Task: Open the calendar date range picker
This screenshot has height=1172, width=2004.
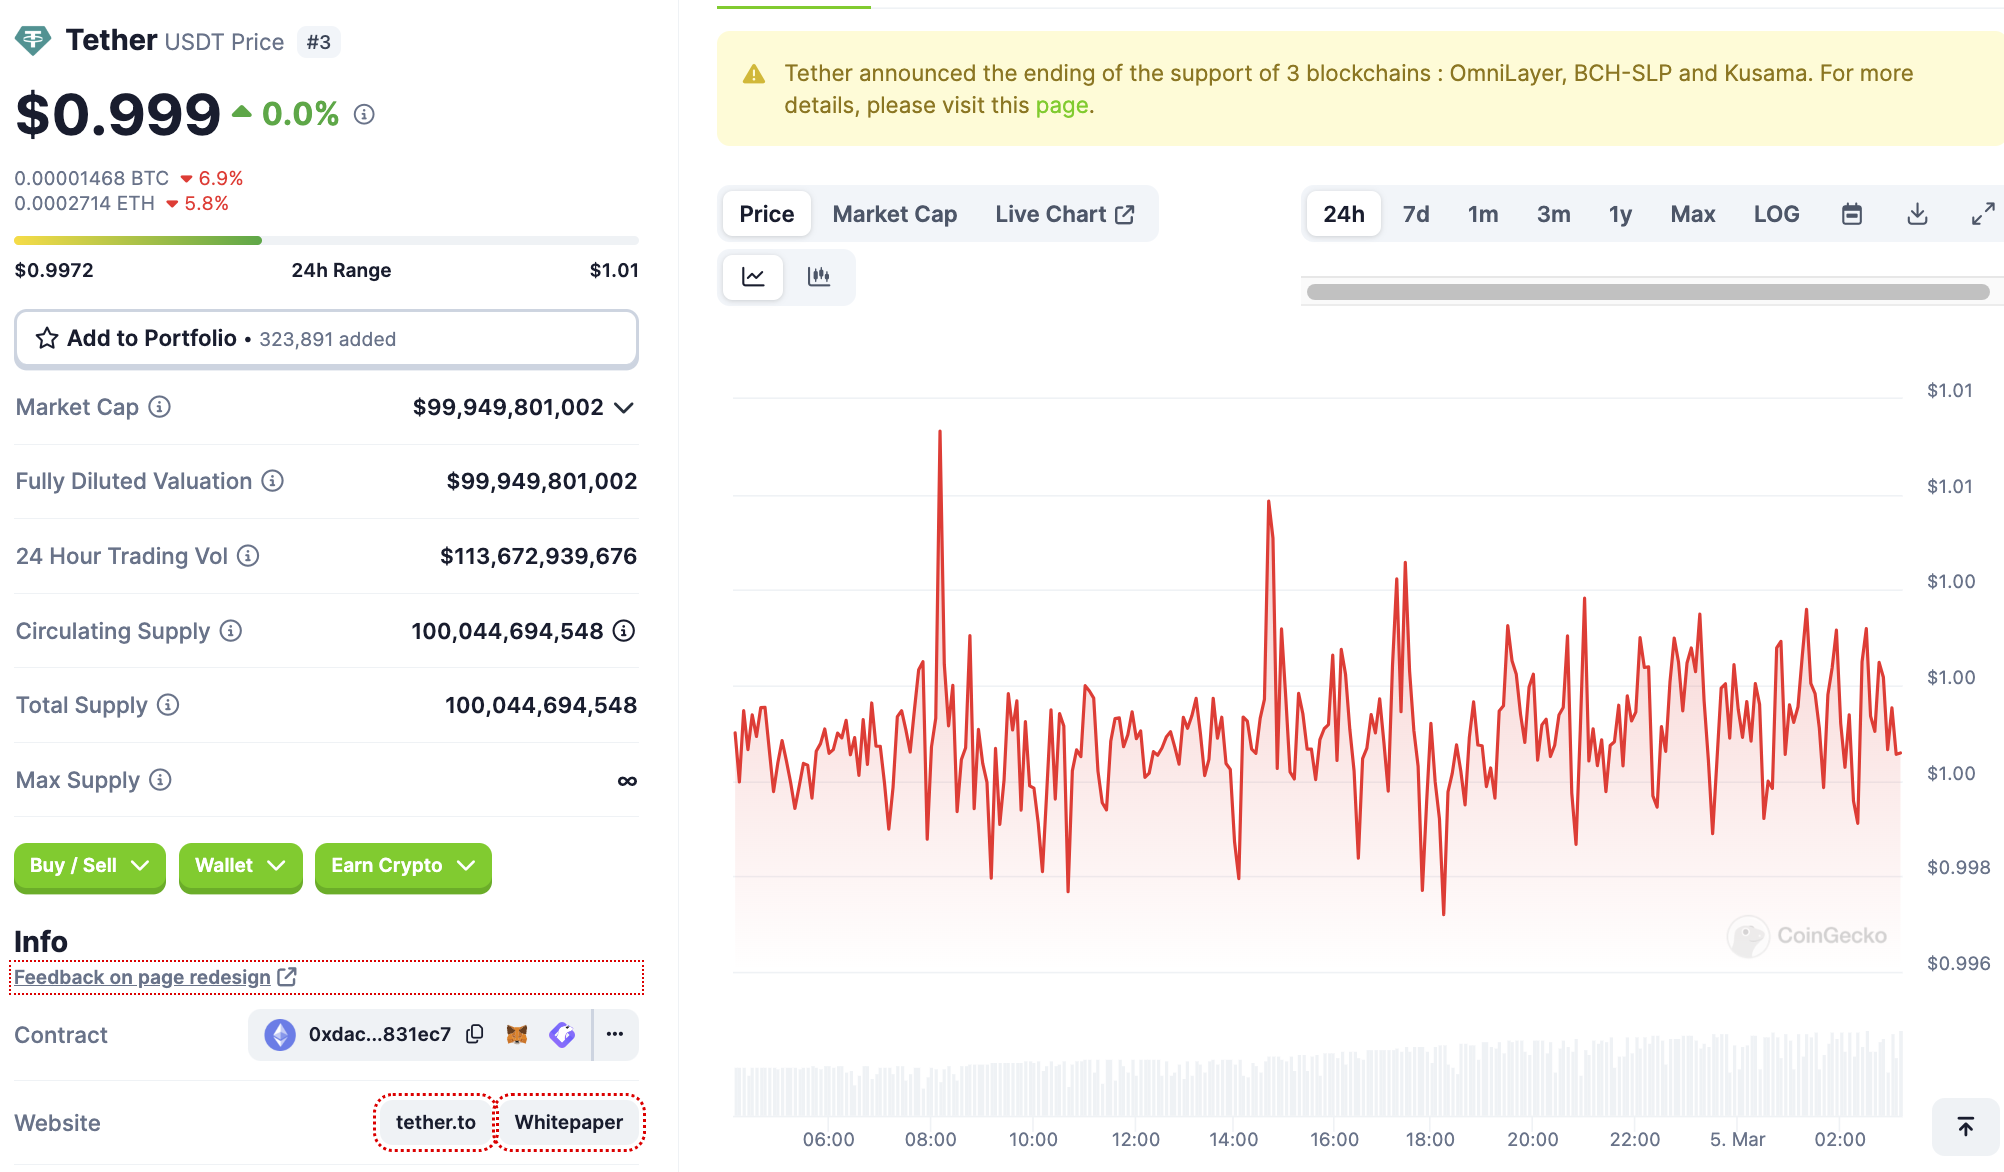Action: point(1852,214)
